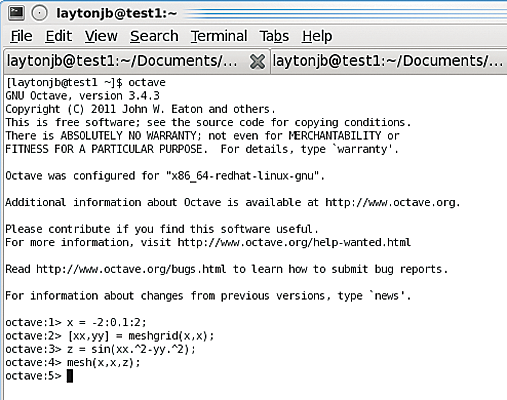Switch to the second laytonjb@test1 Documents tab
507x400 pixels.
coord(389,61)
